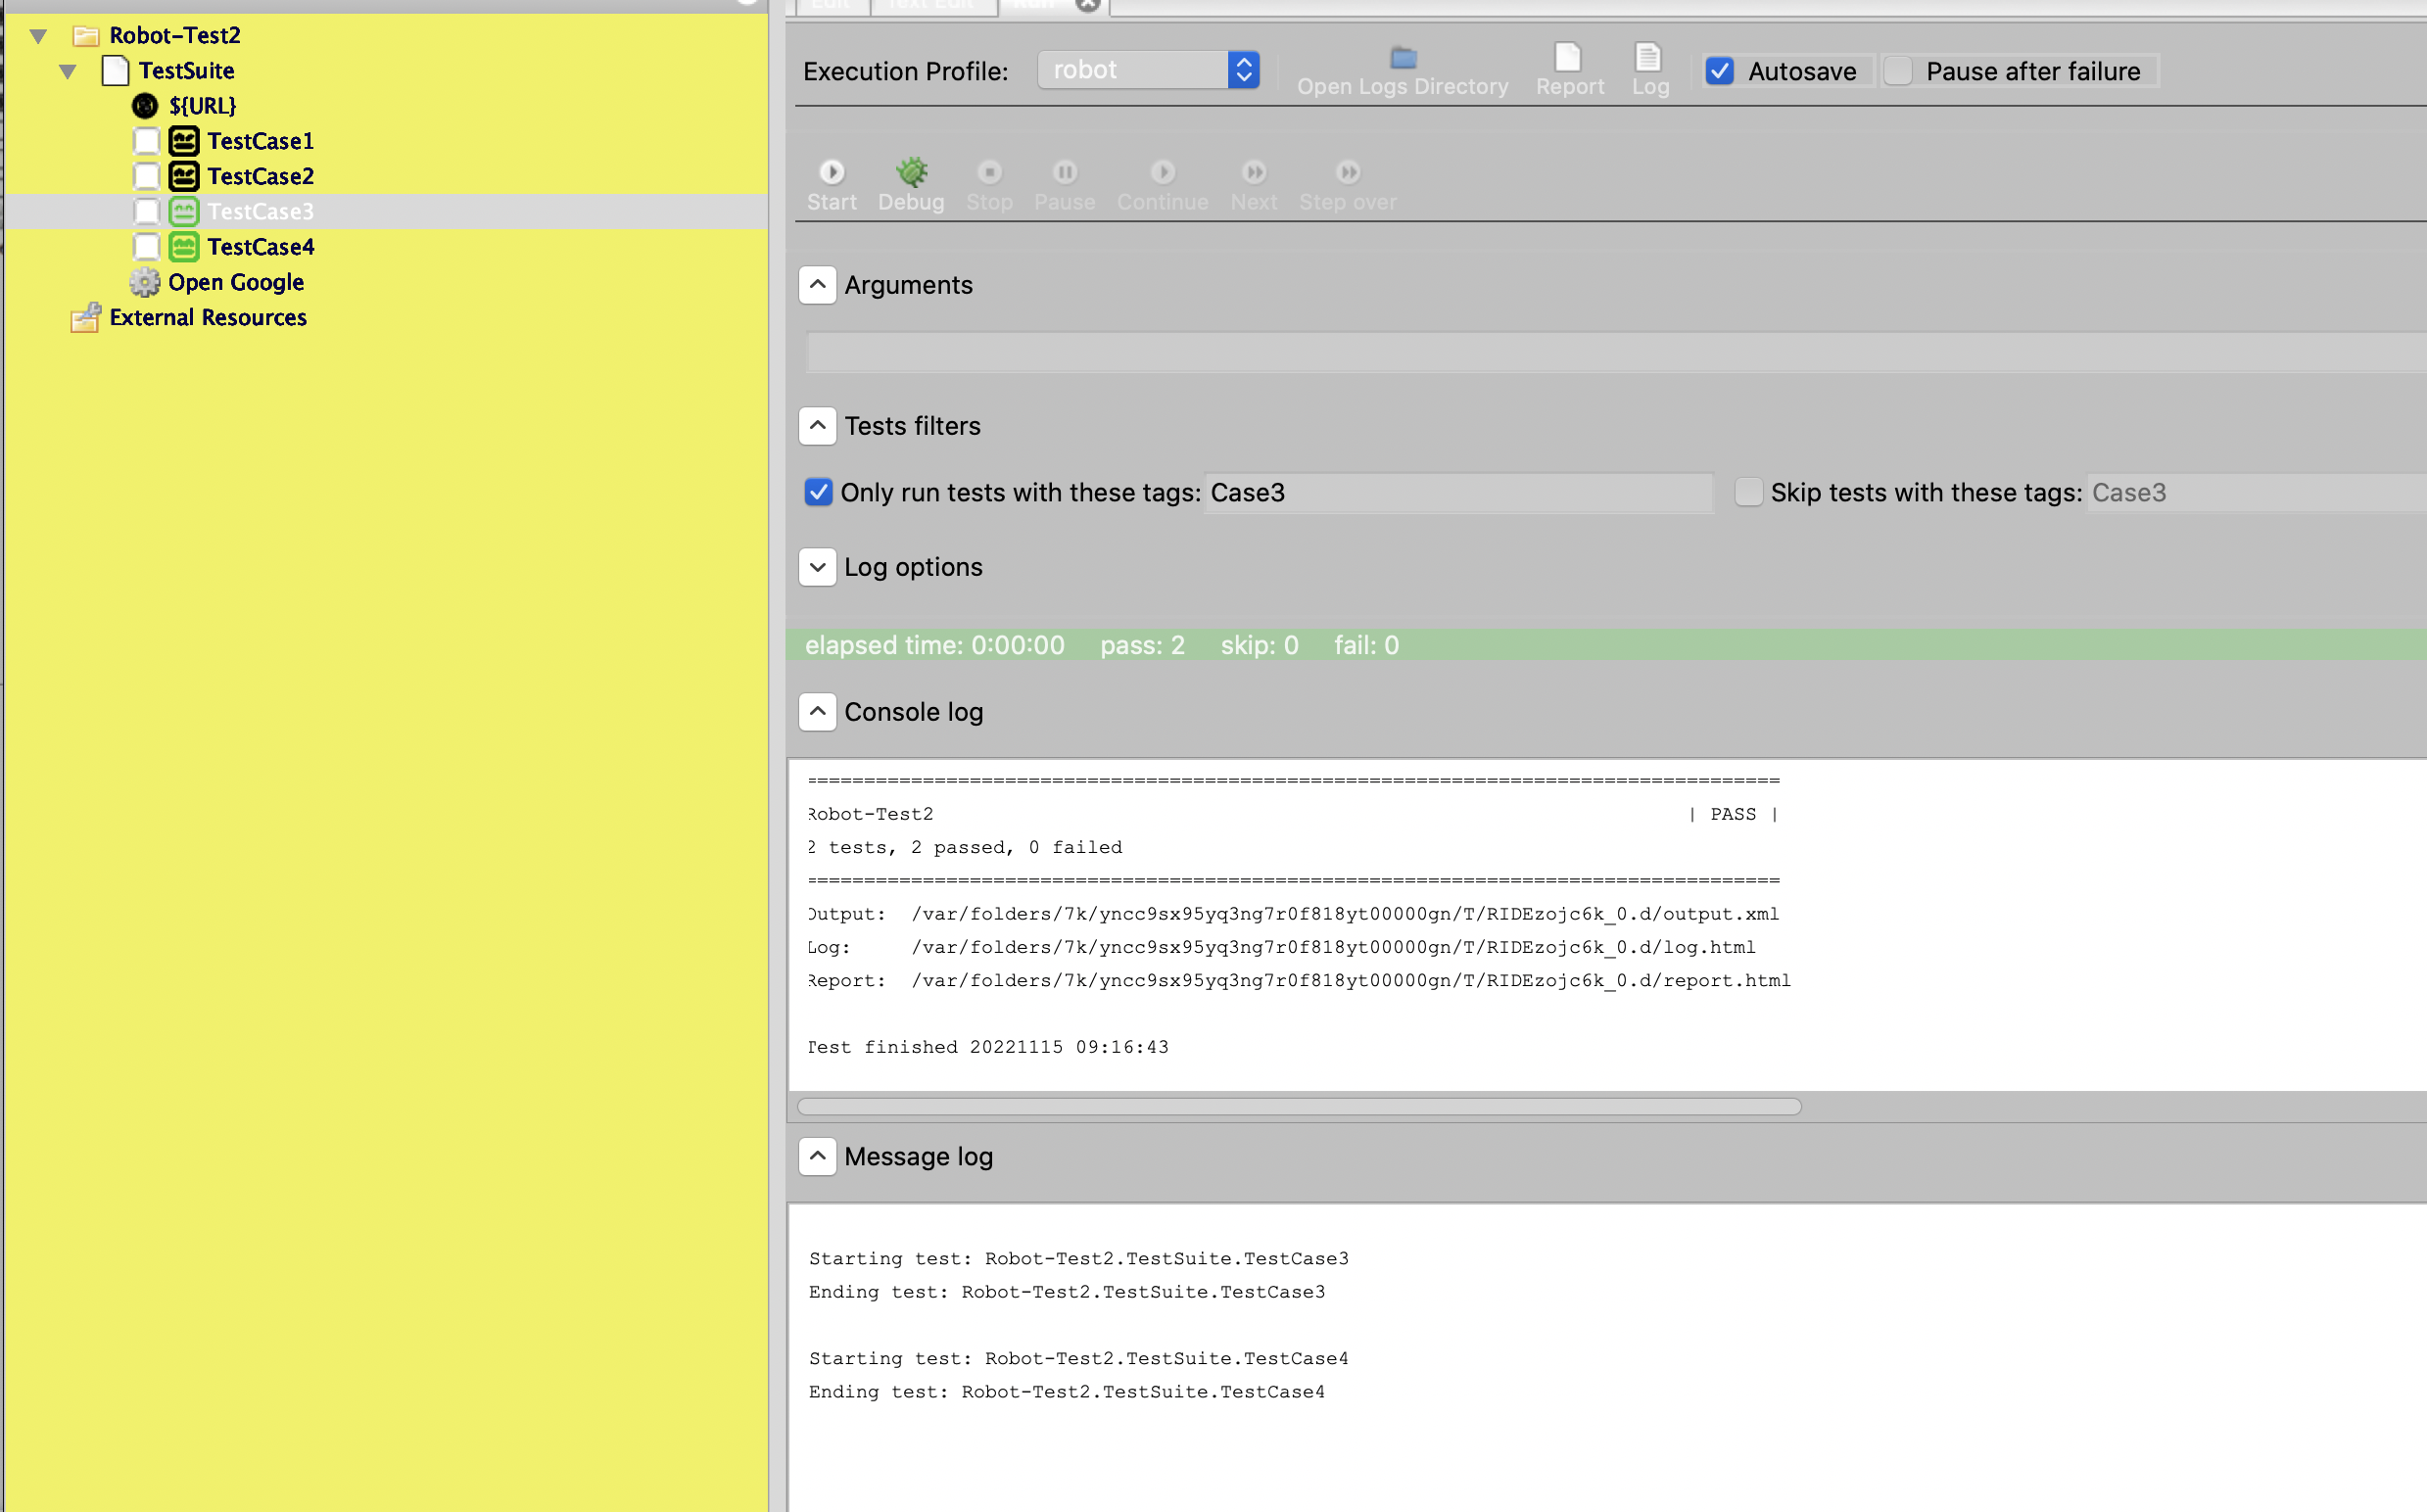Enable Pause after failure checkbox
The height and width of the screenshot is (1512, 2427).
click(1897, 71)
